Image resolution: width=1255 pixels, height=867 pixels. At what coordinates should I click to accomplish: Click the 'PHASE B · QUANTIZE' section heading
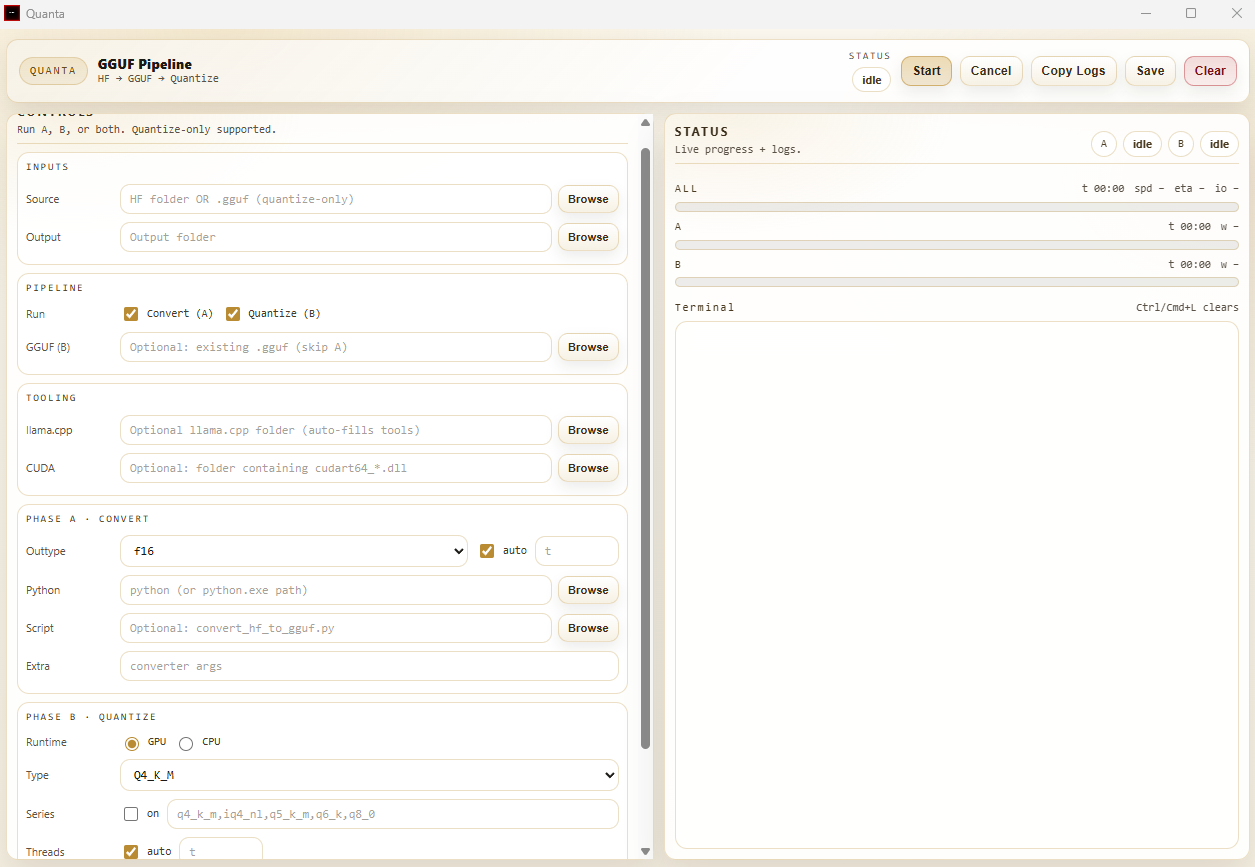click(91, 717)
